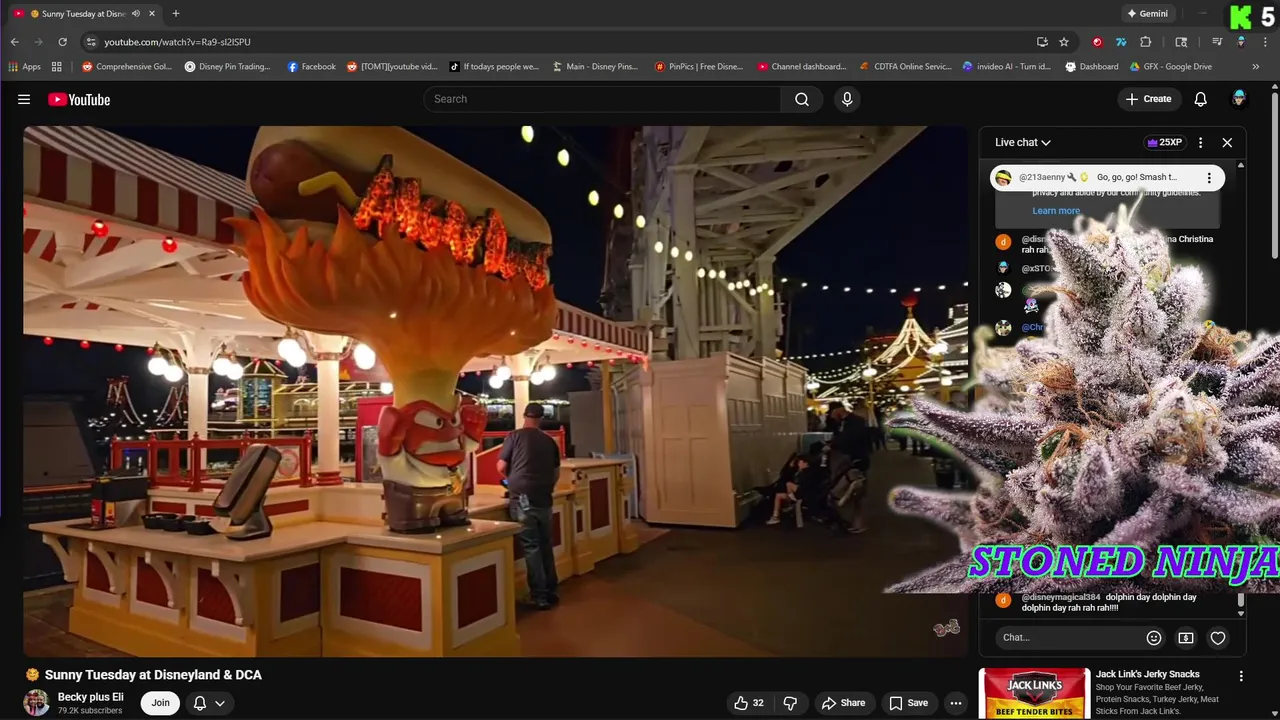Open the invideo AI bookmark
This screenshot has height=720, width=1280.
(x=1007, y=67)
